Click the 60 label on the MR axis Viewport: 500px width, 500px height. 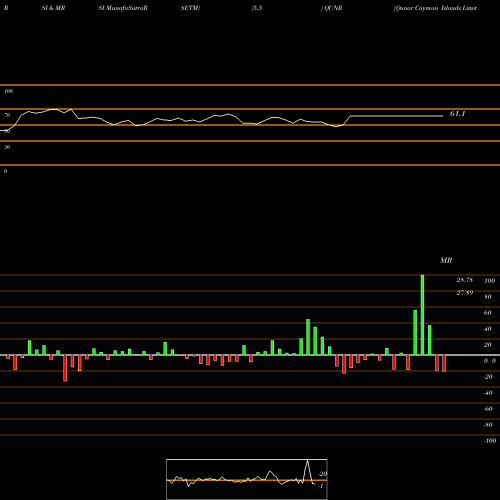(488, 313)
